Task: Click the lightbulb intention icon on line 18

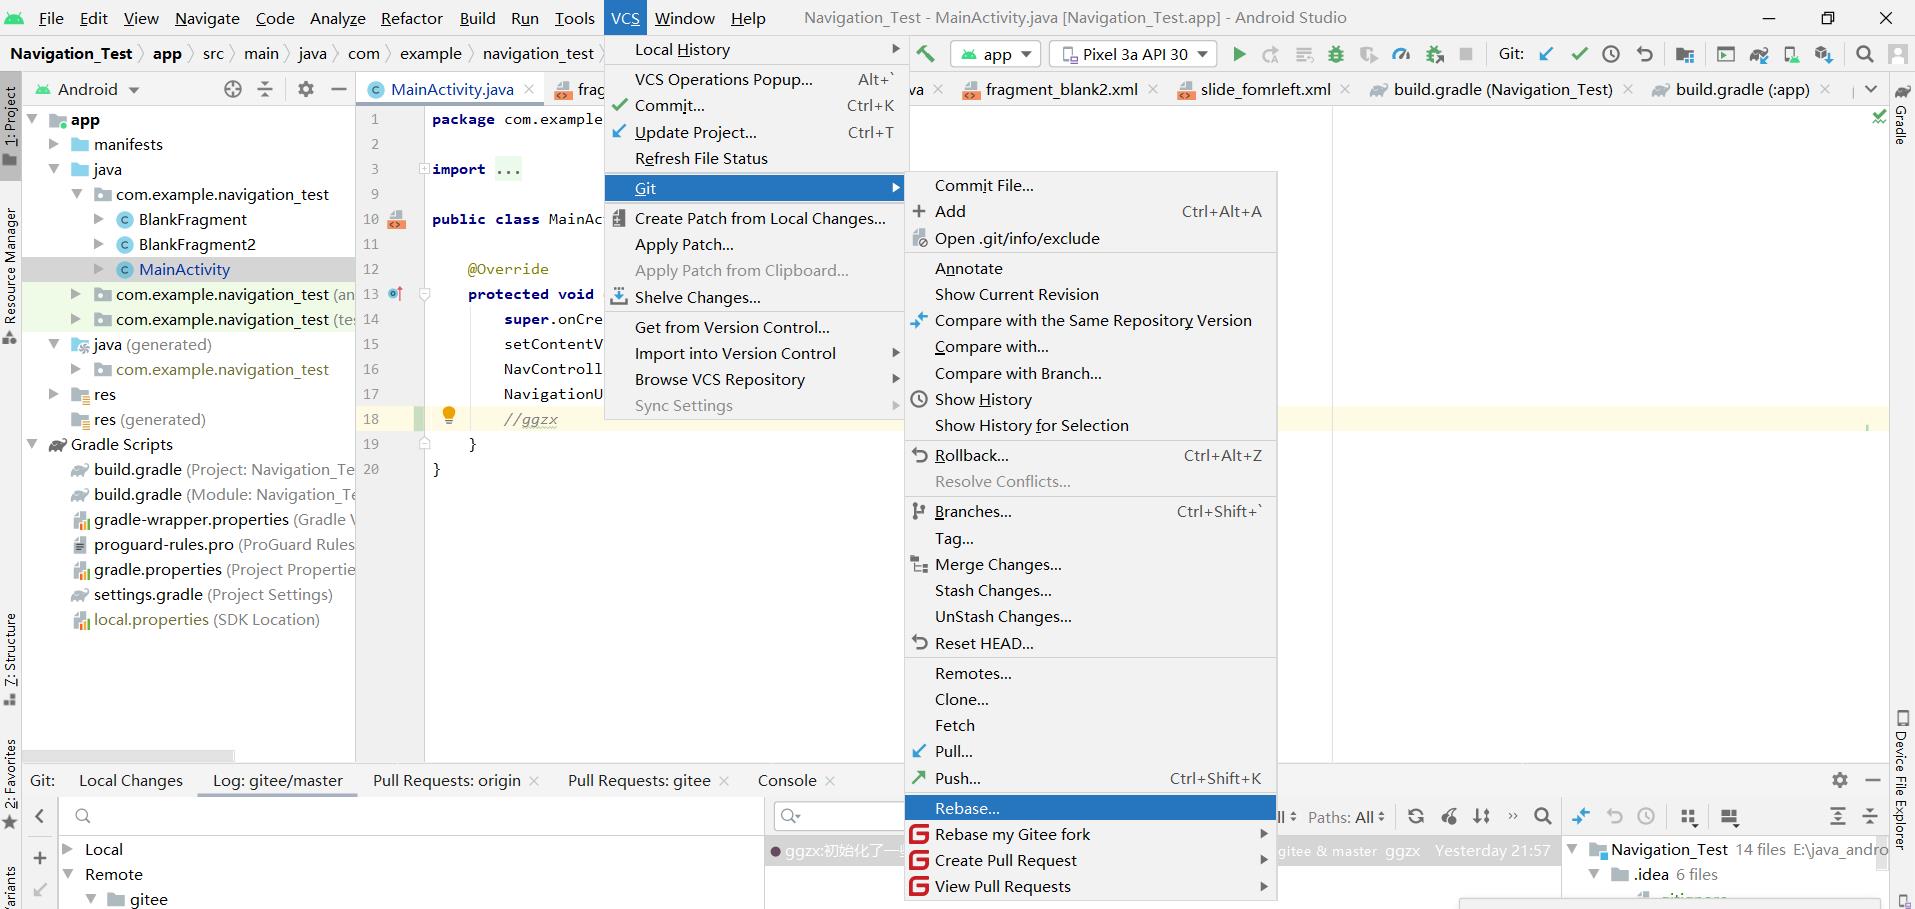Action: coord(449,415)
